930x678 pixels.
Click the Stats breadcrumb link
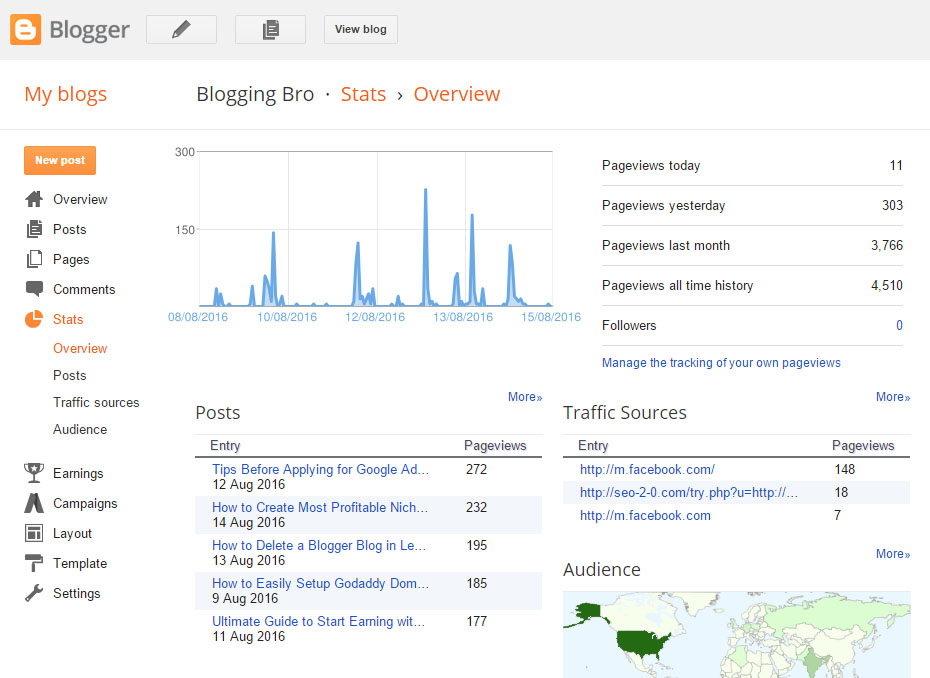[363, 94]
